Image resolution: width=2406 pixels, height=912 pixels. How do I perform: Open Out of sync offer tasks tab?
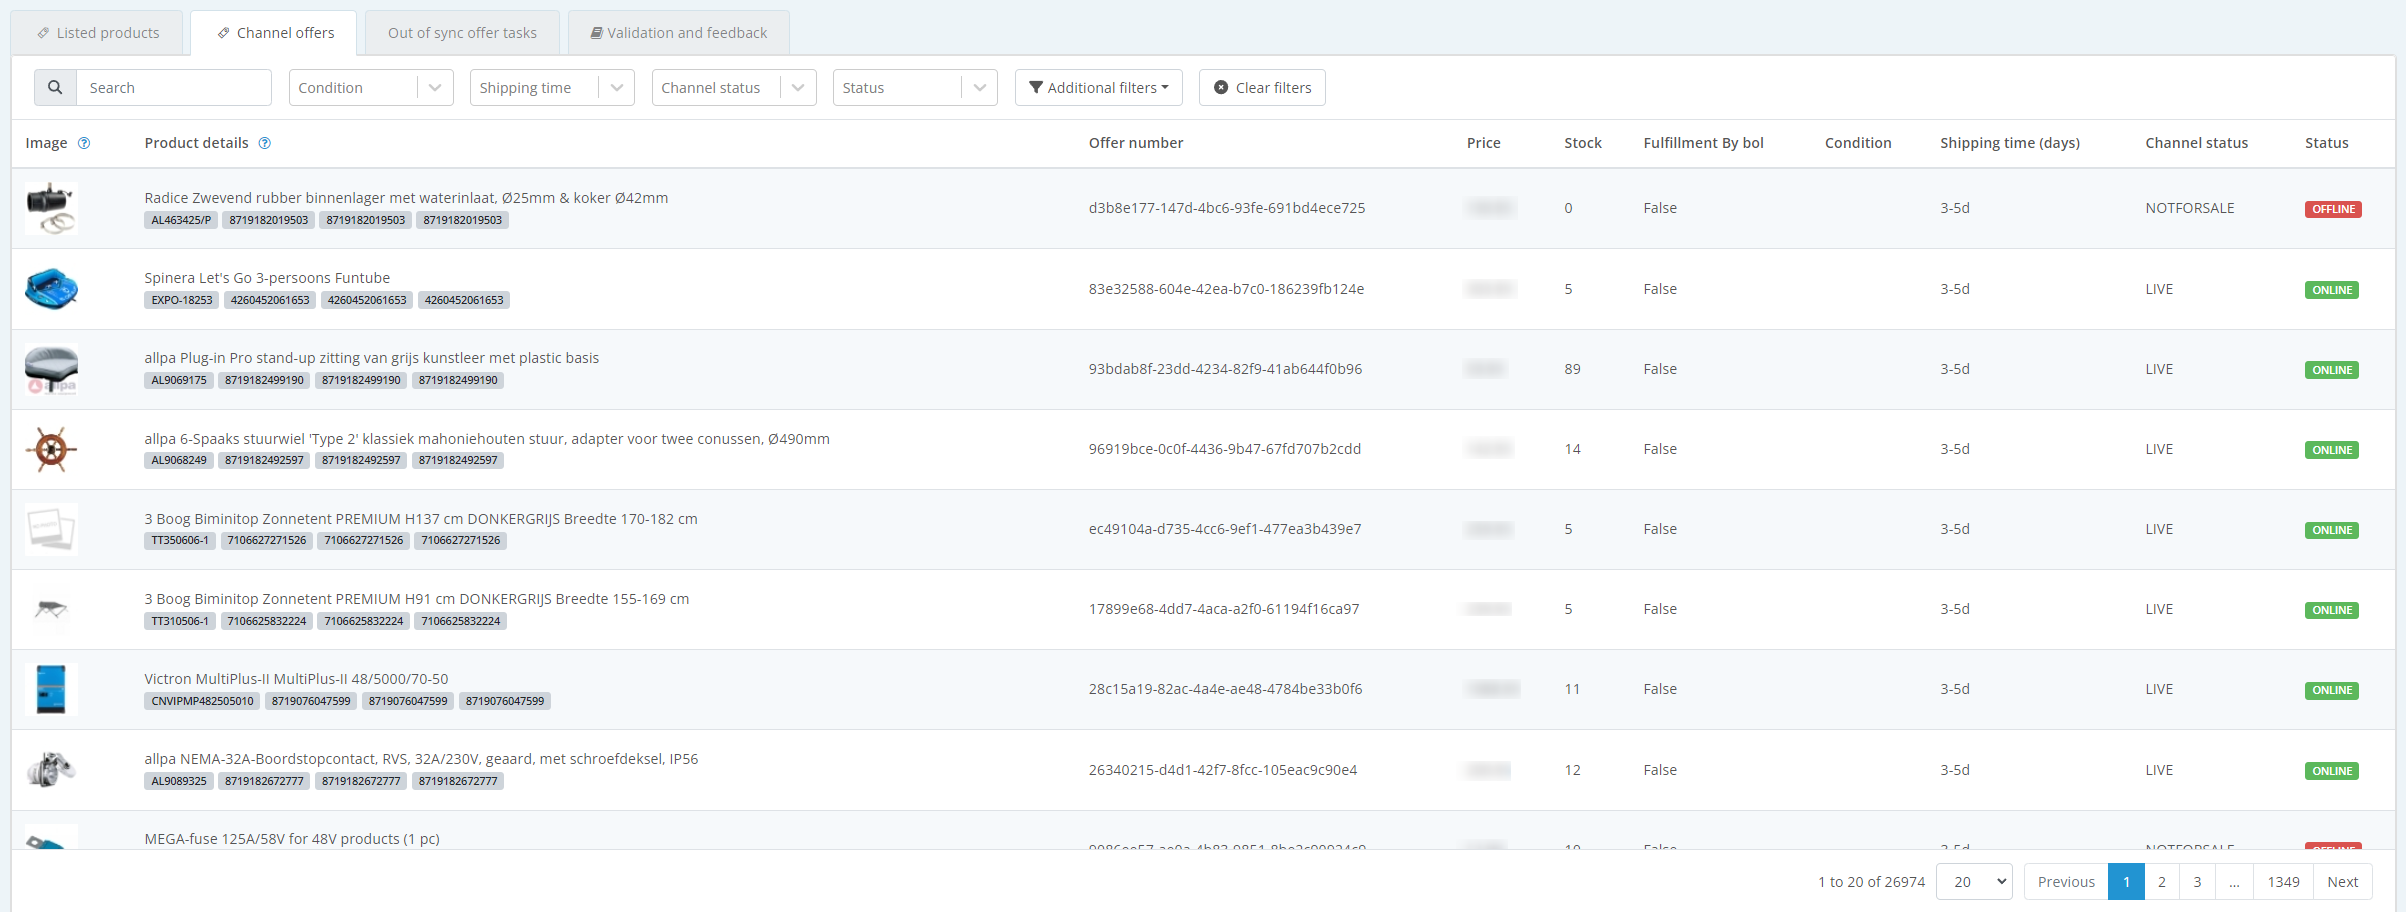click(462, 33)
